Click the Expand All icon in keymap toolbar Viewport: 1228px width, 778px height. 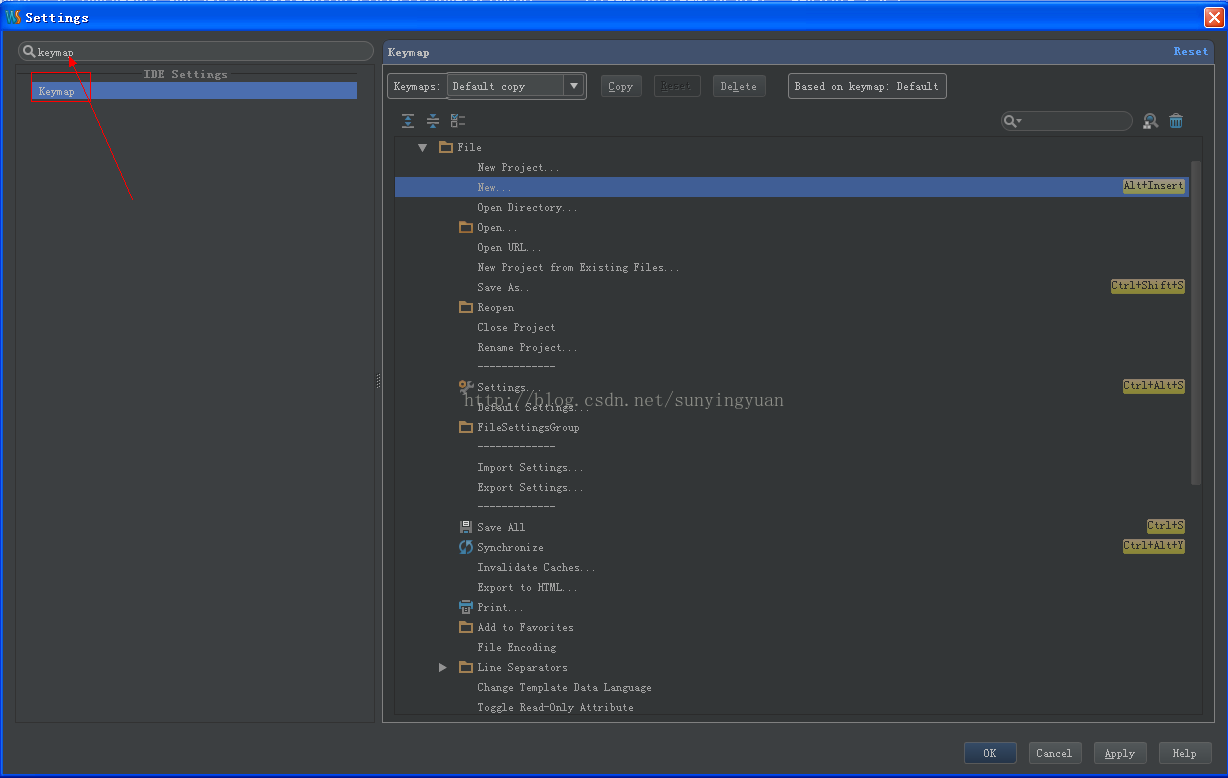coord(408,121)
